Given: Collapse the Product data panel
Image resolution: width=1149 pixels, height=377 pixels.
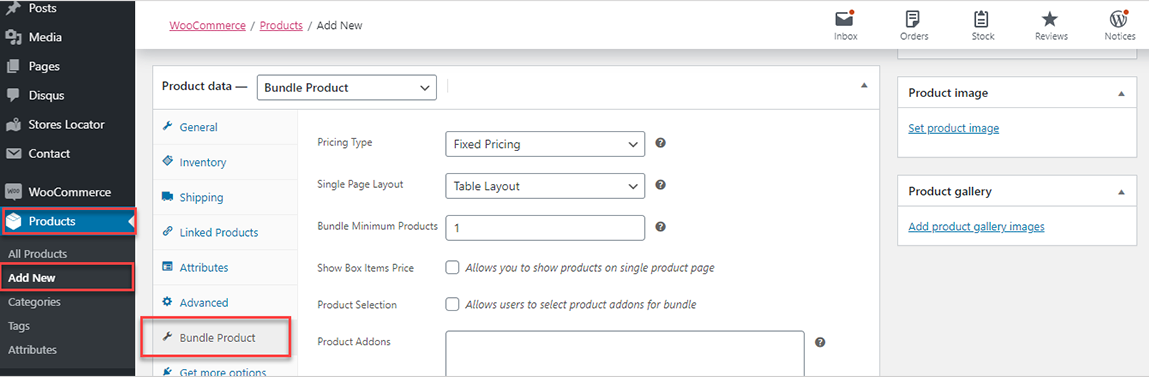Looking at the screenshot, I should click(864, 86).
